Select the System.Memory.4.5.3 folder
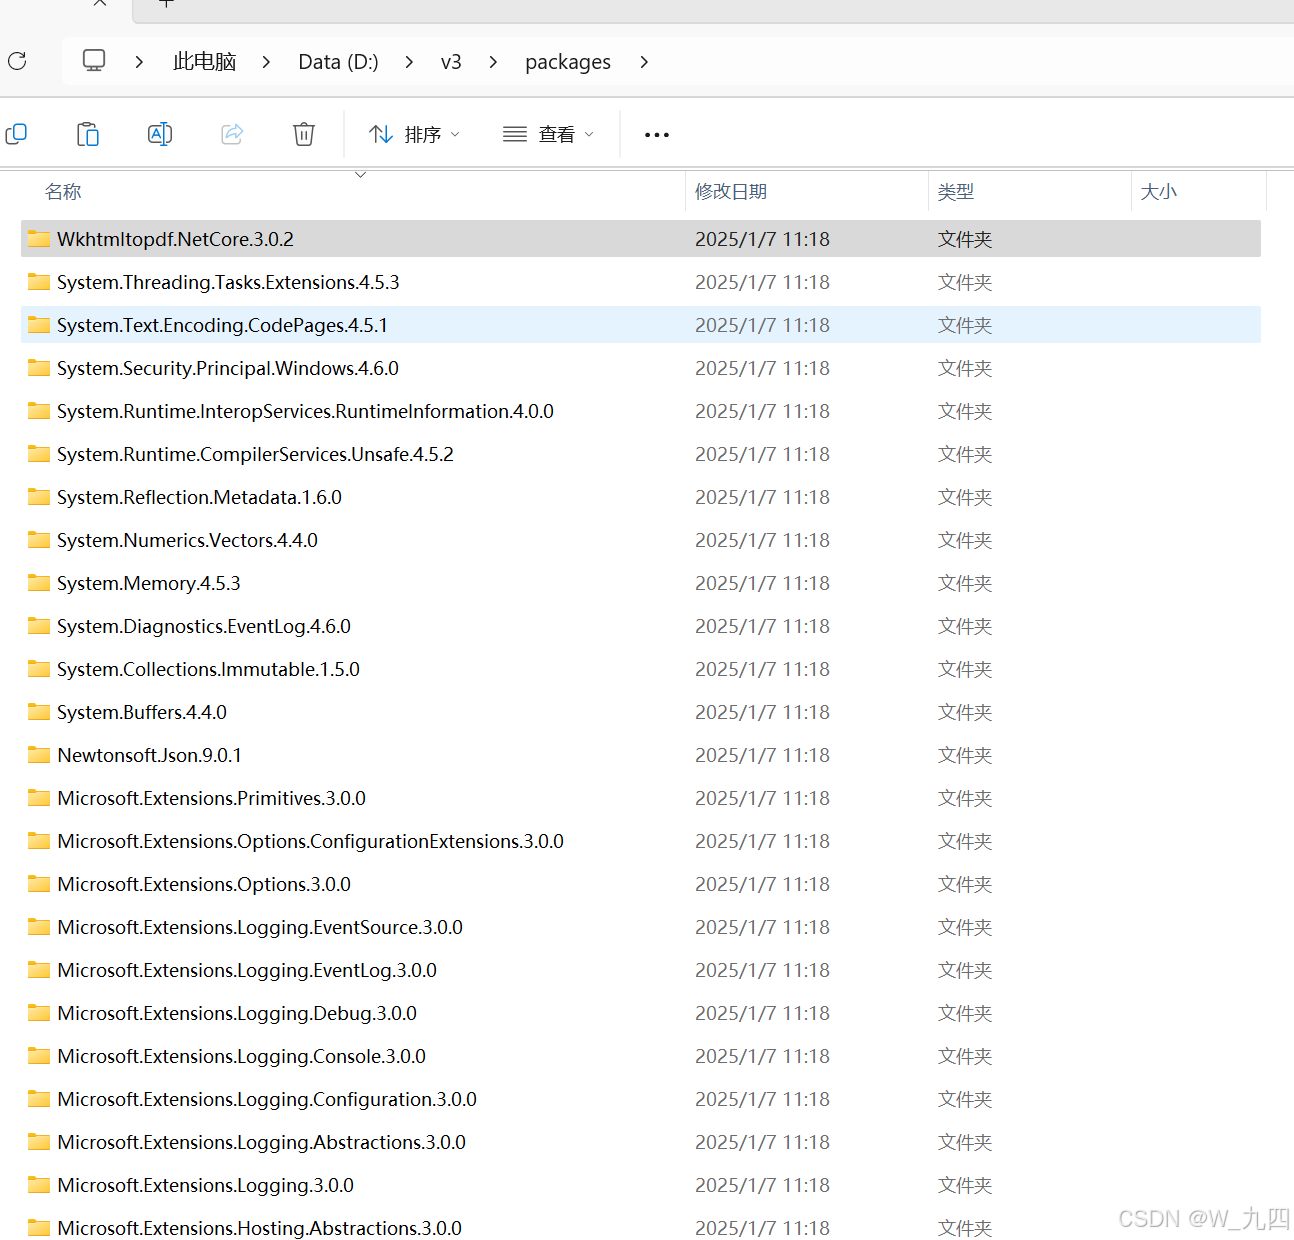The image size is (1294, 1240). coord(640,583)
